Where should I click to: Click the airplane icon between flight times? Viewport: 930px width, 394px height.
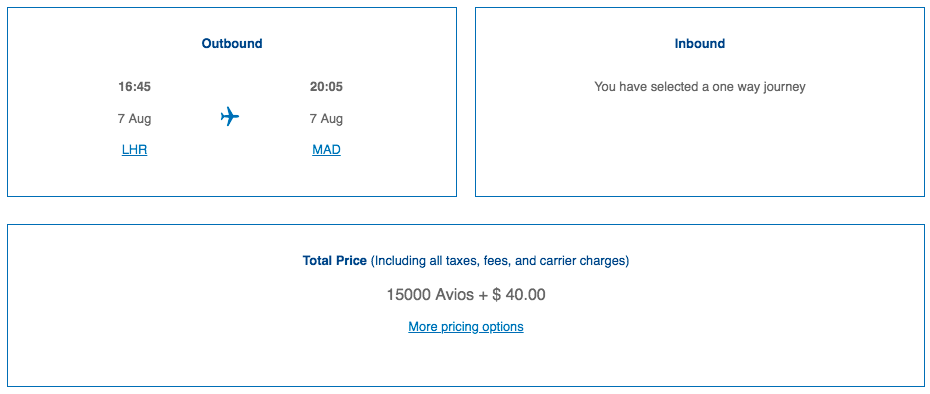[x=230, y=117]
